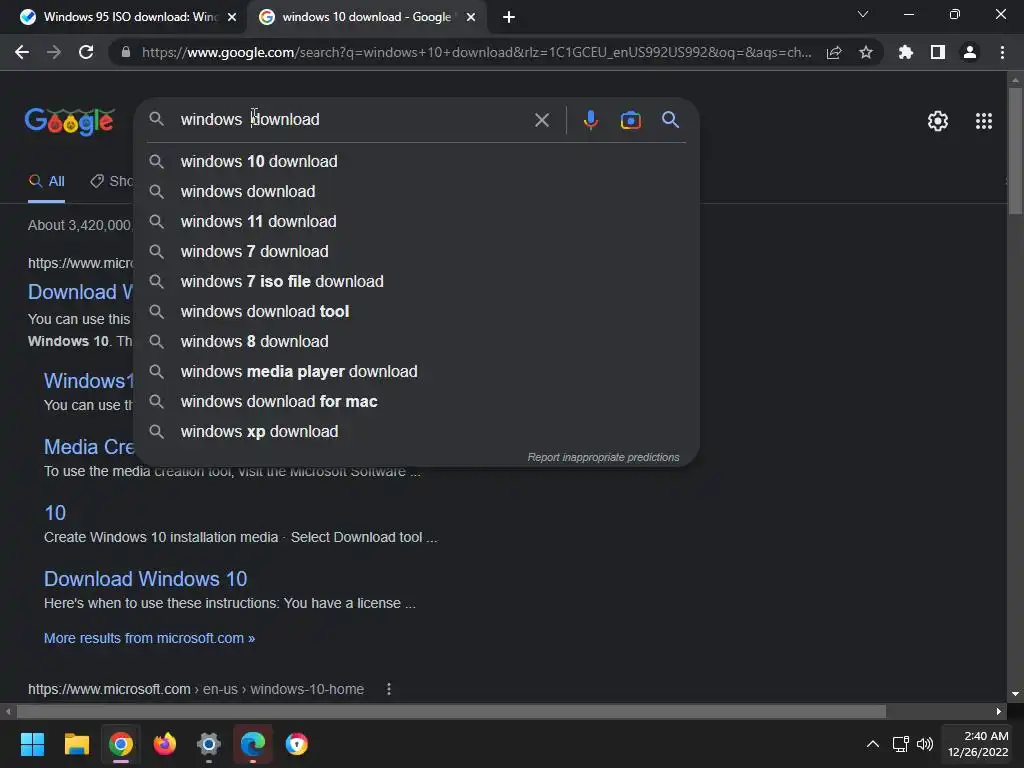Open Settings gear from the taskbar
The image size is (1024, 768).
209,744
